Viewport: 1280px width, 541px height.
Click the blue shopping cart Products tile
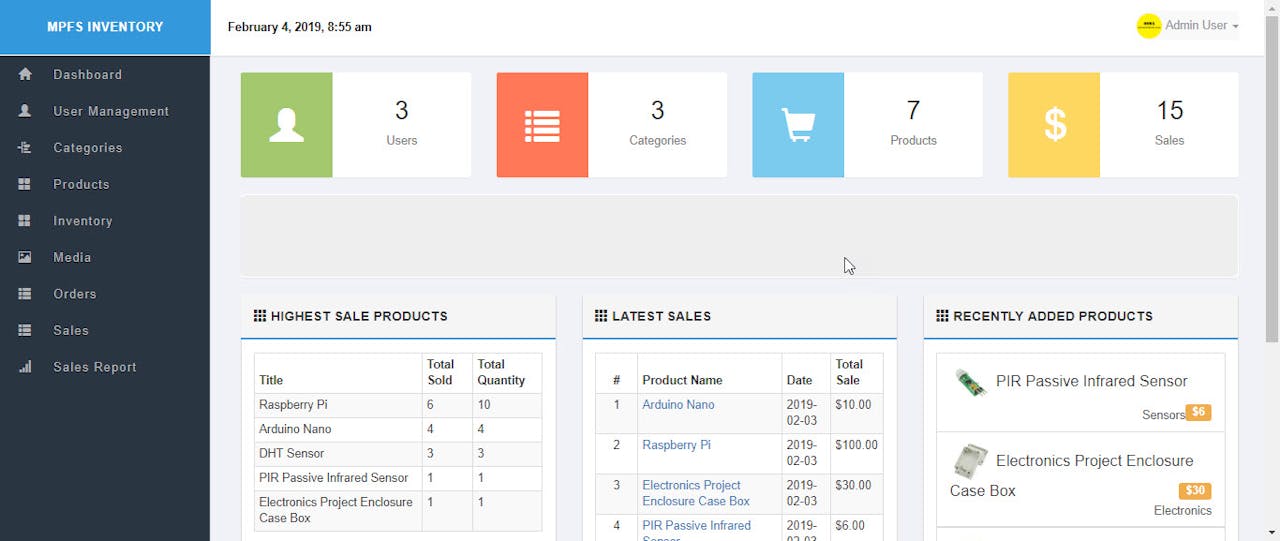tap(798, 125)
